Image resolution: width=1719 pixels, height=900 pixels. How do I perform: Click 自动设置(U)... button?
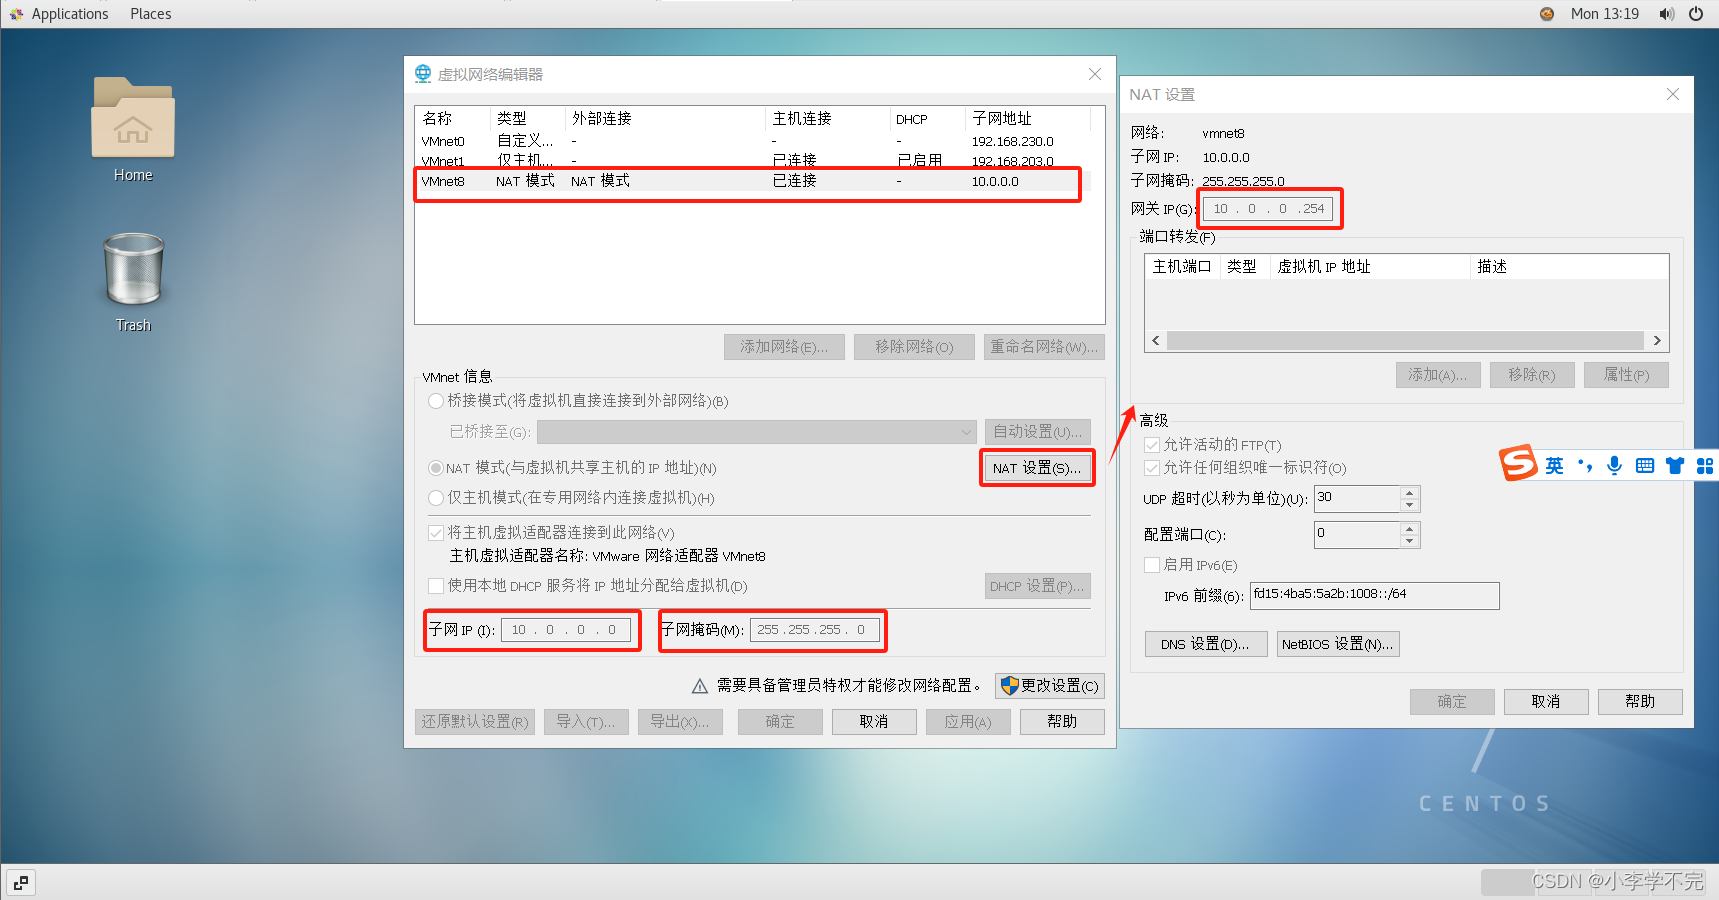click(1037, 432)
